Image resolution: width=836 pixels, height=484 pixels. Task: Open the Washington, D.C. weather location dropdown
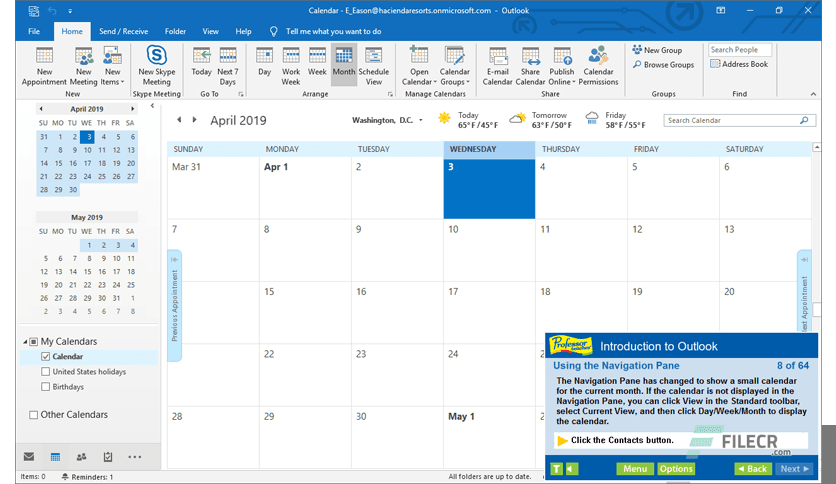tap(421, 120)
